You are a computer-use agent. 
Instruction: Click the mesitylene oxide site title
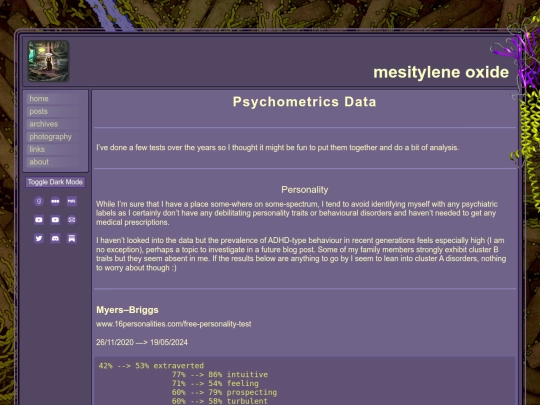441,72
